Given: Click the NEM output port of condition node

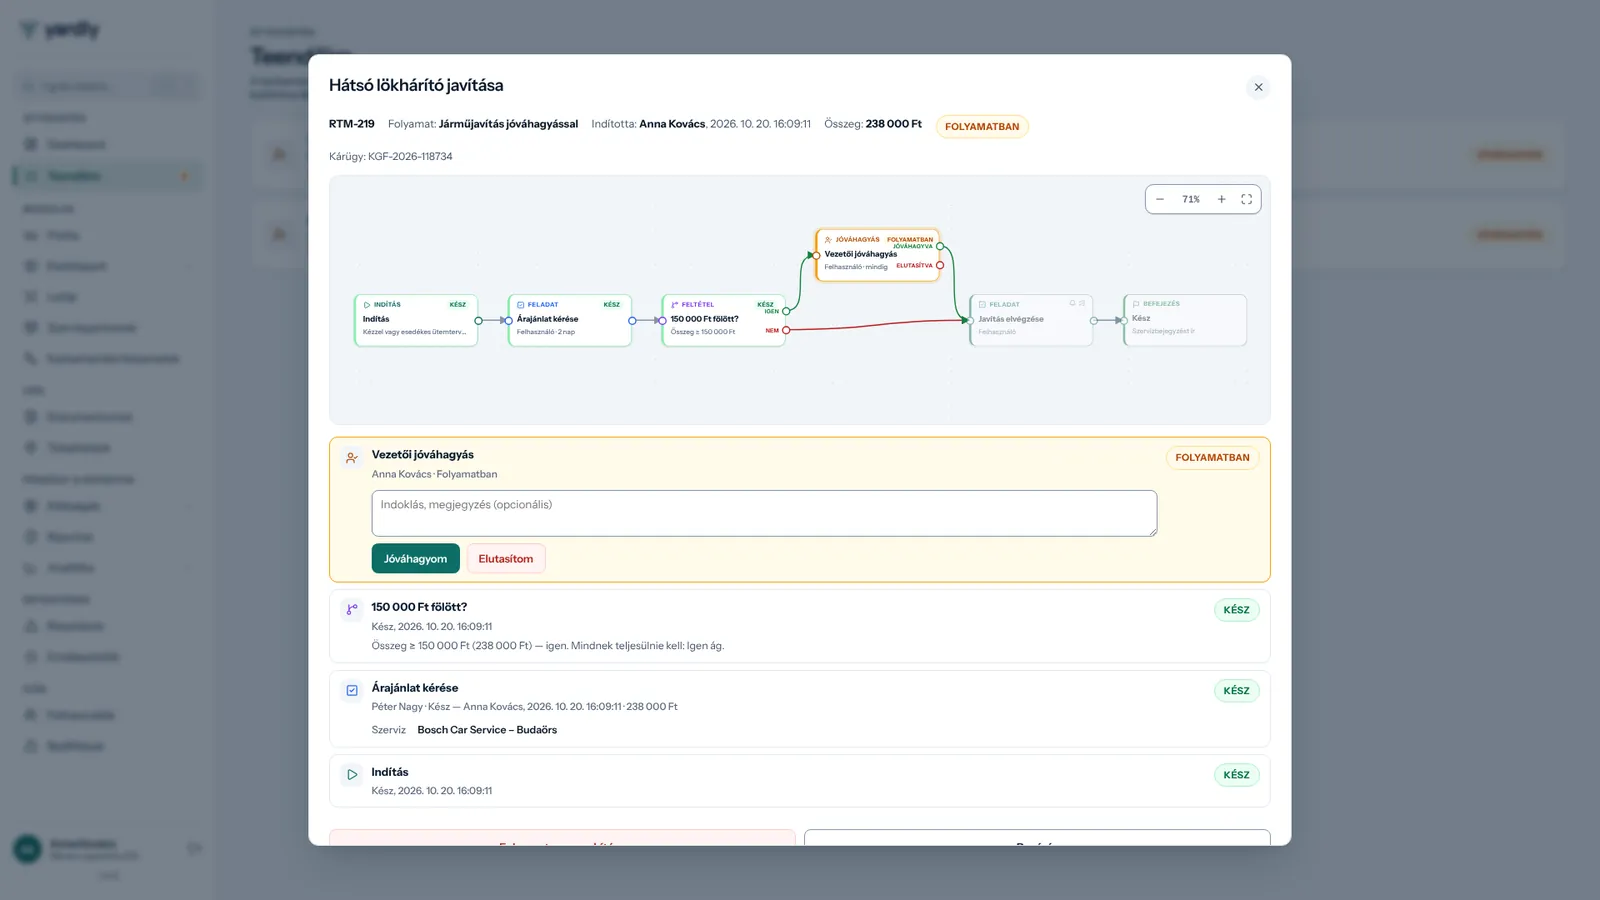Looking at the screenshot, I should [x=786, y=330].
